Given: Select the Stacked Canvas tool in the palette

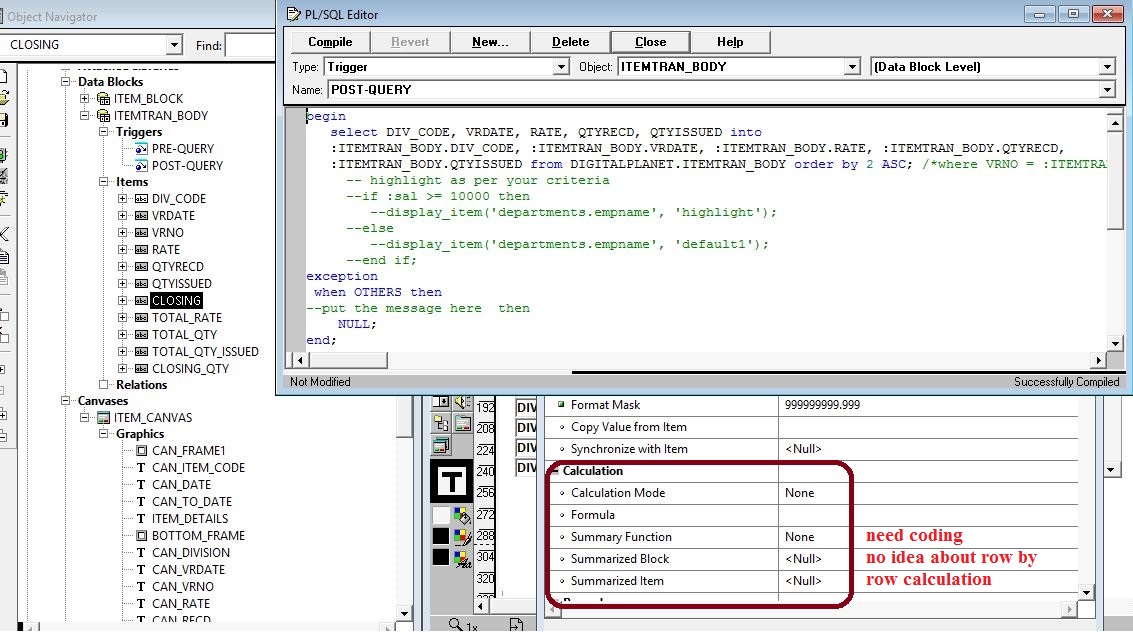Looking at the screenshot, I should click(x=441, y=446).
